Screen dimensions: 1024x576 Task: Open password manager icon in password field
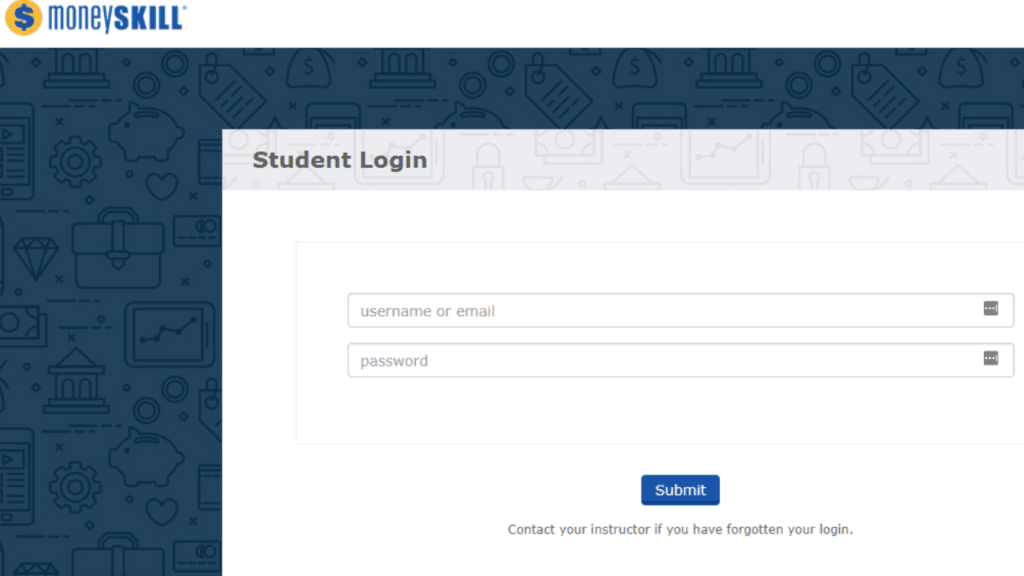(990, 358)
